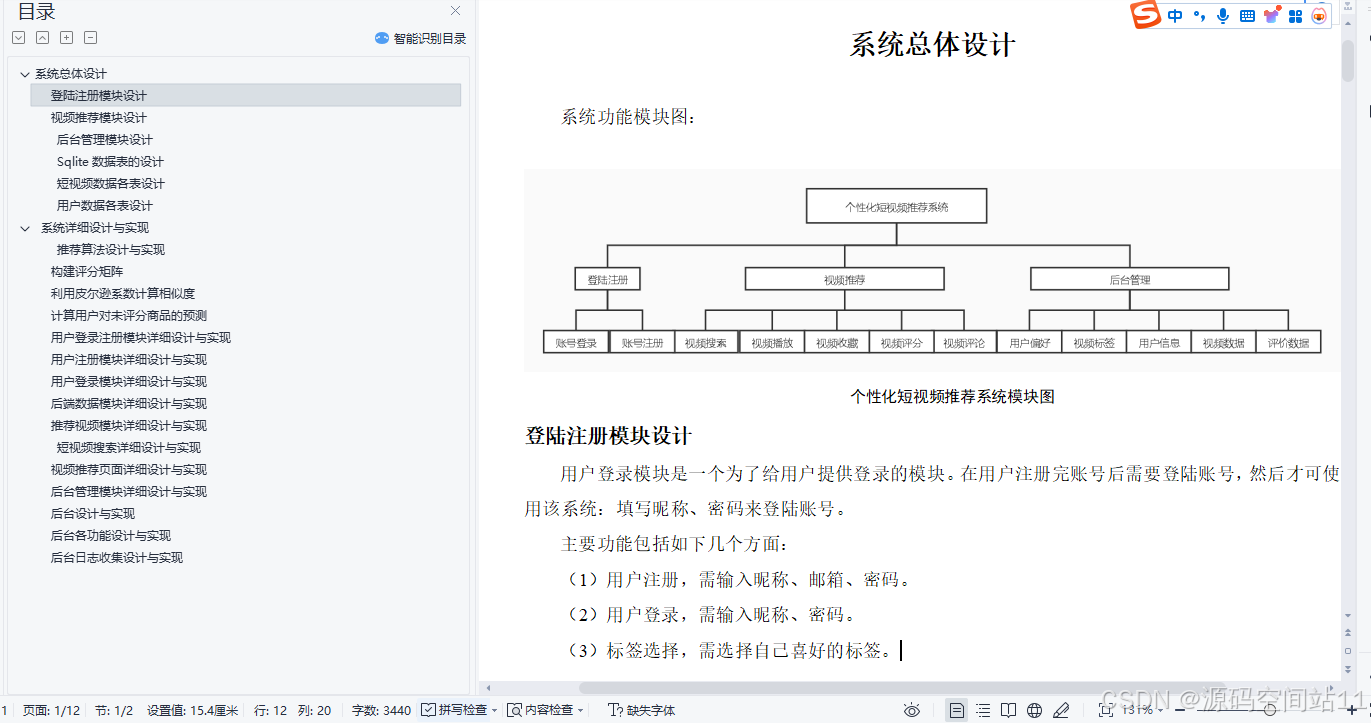
Task: Go to 用户数据各表设计 heading
Action: [105, 206]
